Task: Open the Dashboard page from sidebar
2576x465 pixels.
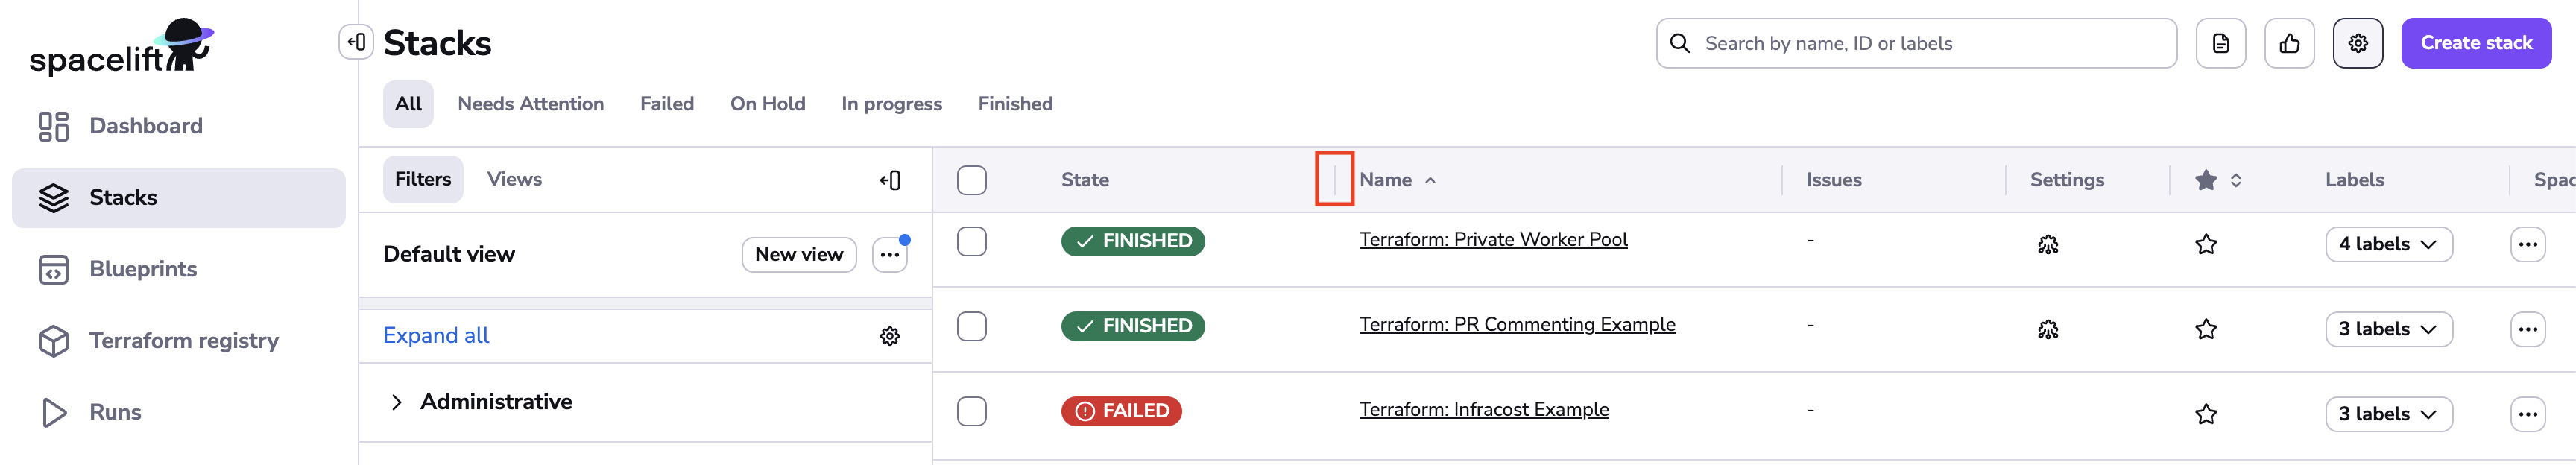Action: coord(145,126)
